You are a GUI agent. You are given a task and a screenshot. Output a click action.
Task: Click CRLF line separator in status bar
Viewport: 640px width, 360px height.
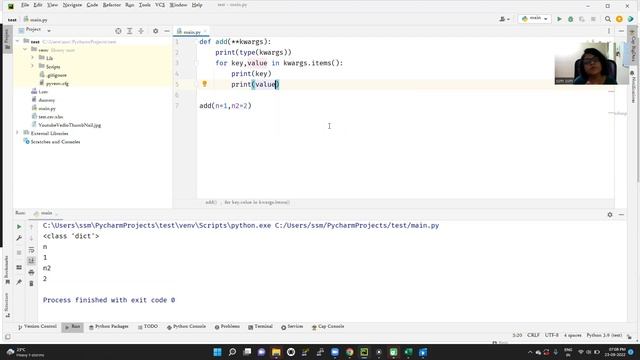click(533, 335)
